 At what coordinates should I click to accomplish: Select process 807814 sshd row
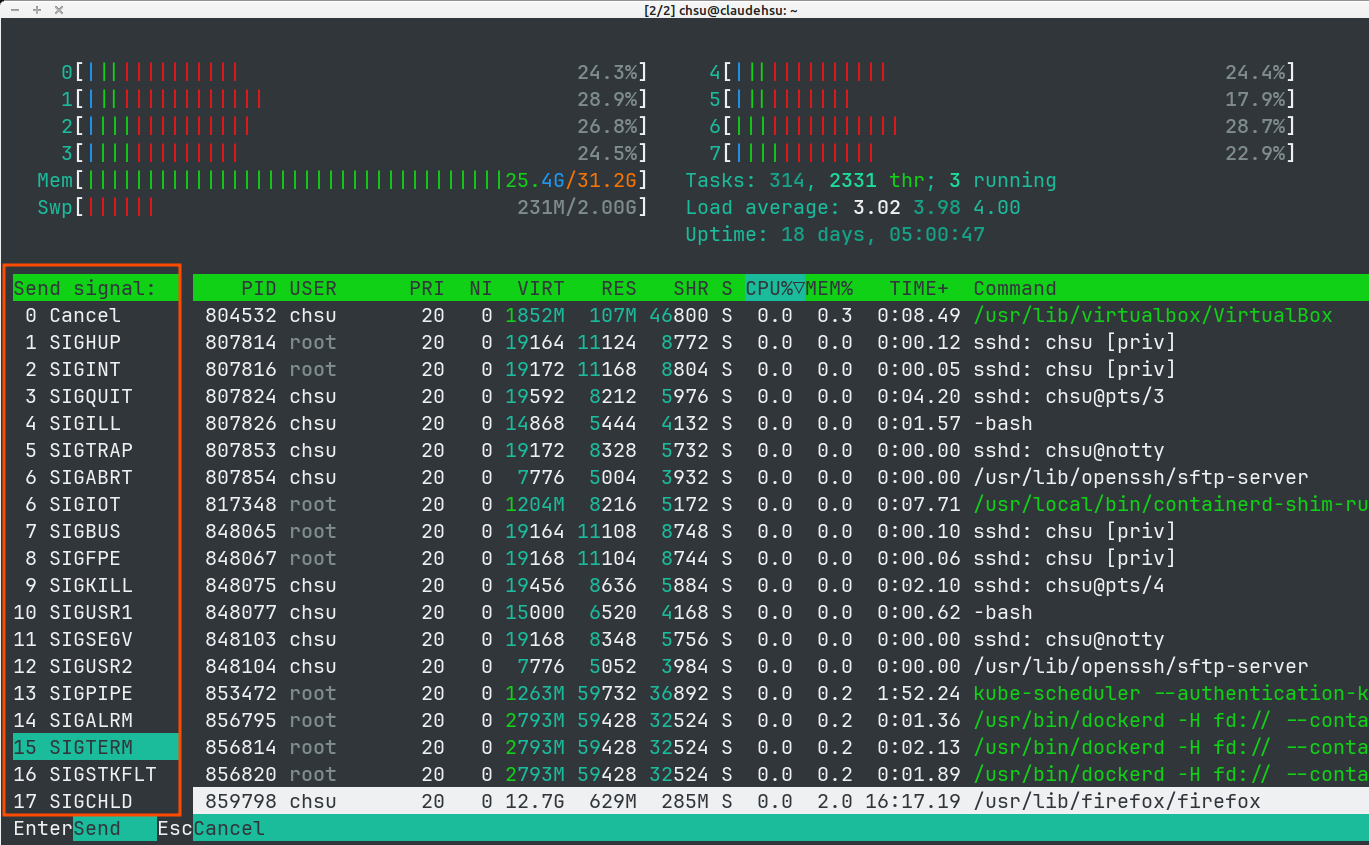coord(781,342)
